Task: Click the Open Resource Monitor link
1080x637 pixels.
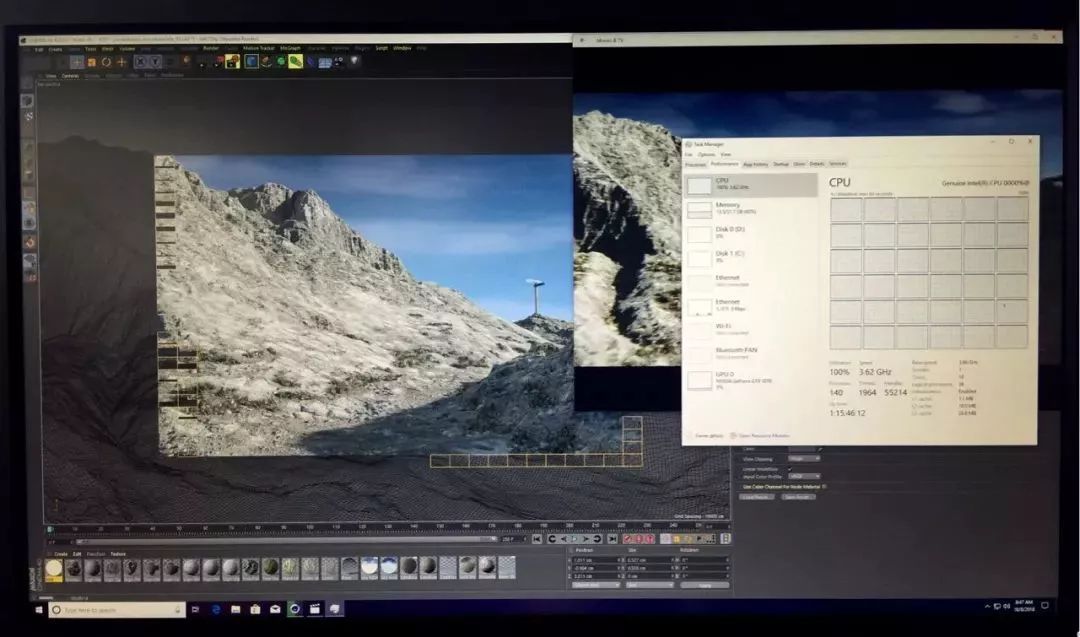Action: [x=762, y=436]
